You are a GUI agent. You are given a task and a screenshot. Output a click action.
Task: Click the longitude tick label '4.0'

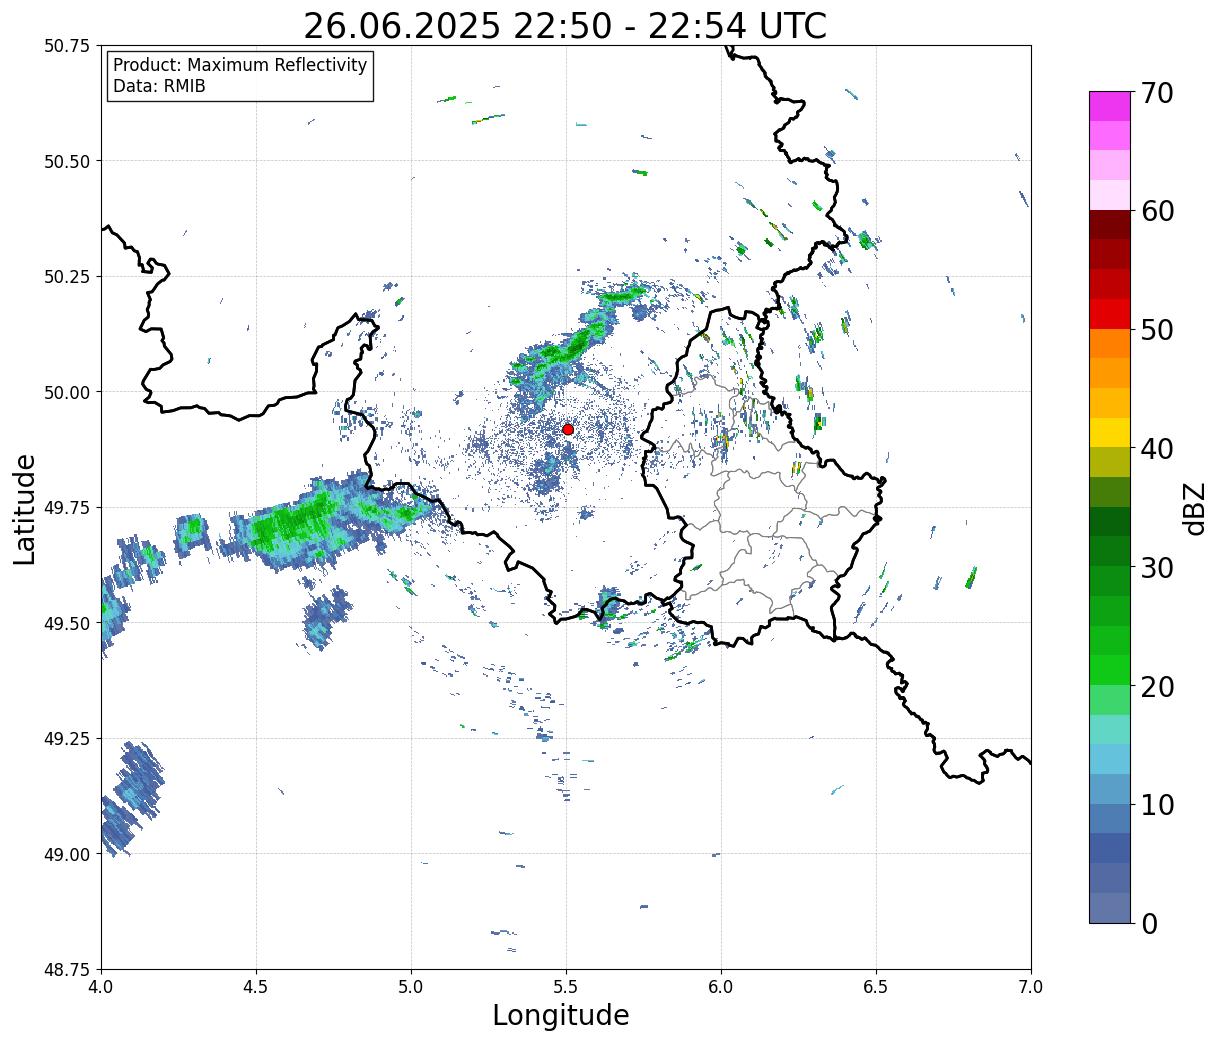coord(101,987)
